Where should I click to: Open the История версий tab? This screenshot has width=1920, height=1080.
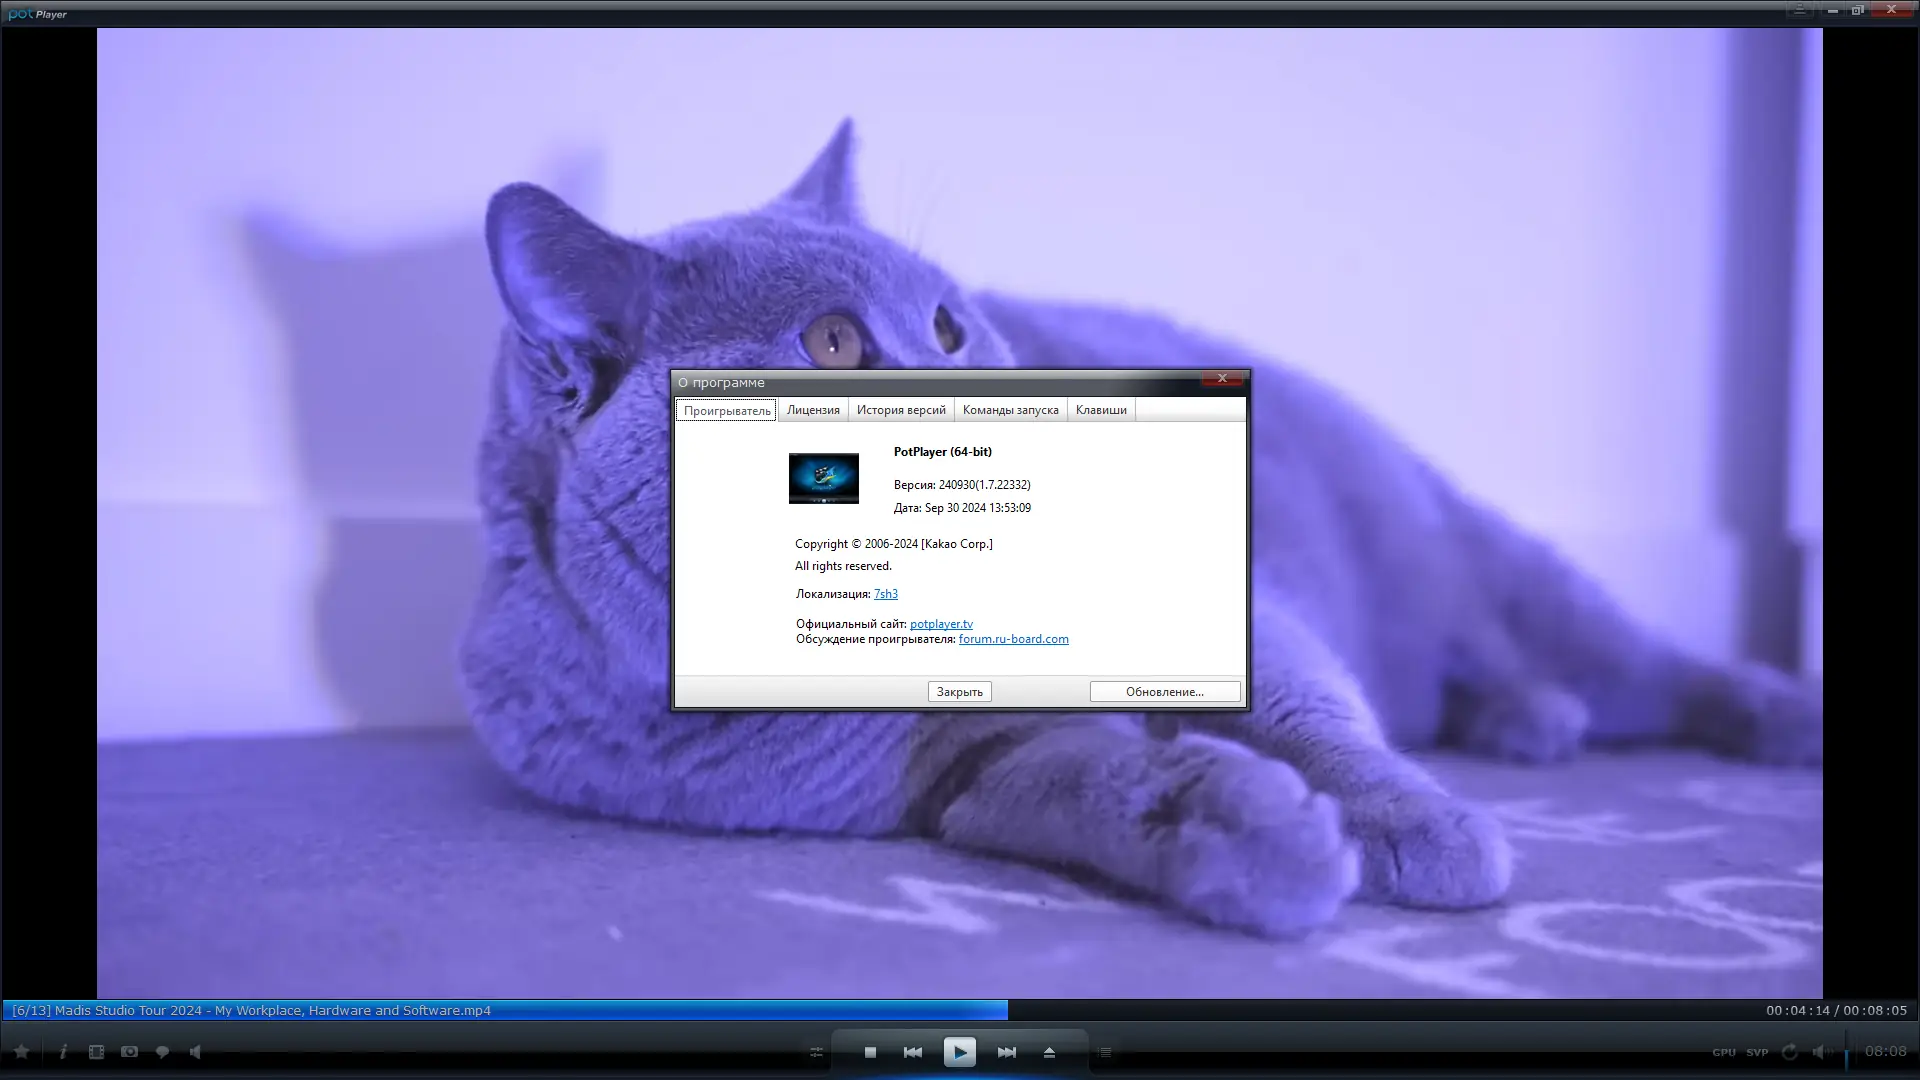click(900, 410)
